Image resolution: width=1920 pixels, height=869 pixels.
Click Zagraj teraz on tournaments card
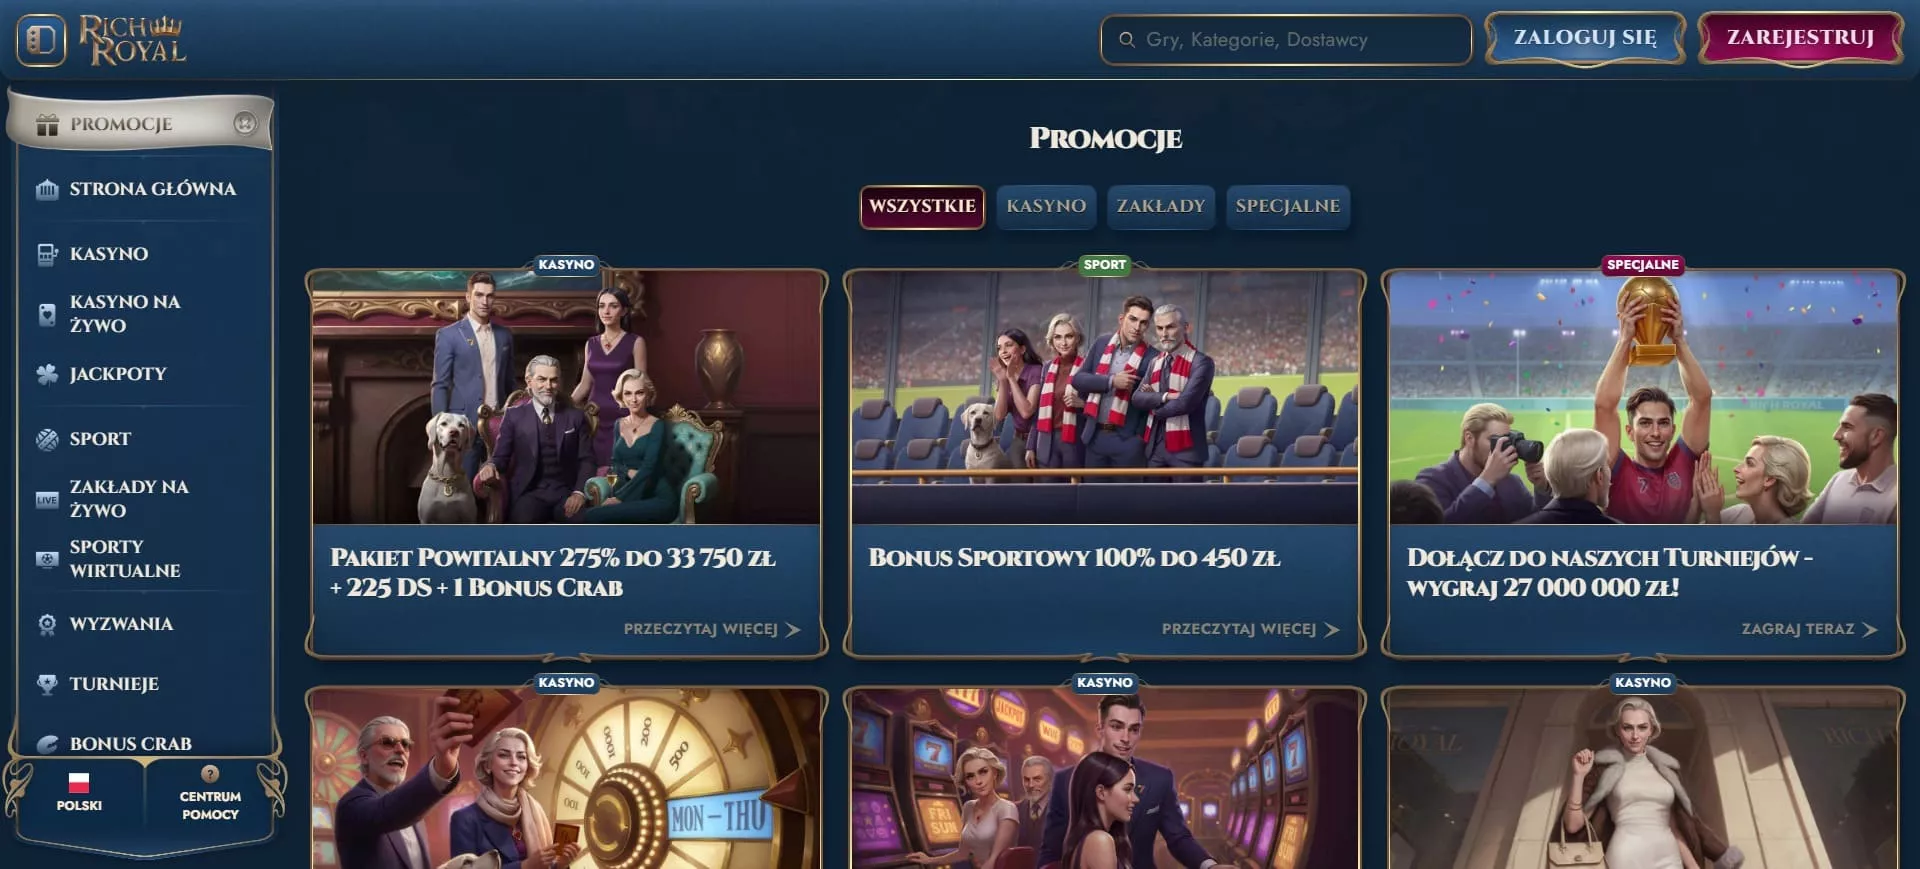[1809, 629]
